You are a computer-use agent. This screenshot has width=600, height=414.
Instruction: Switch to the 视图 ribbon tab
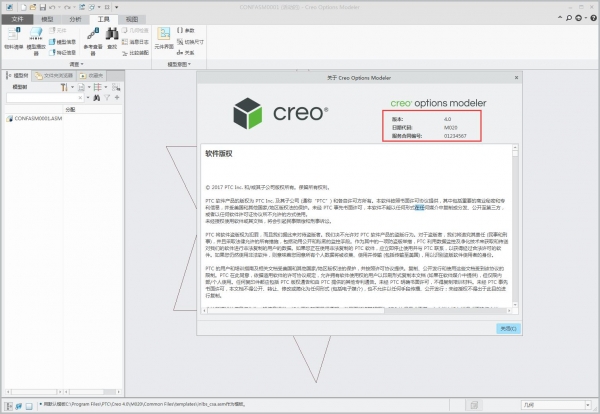(x=132, y=19)
